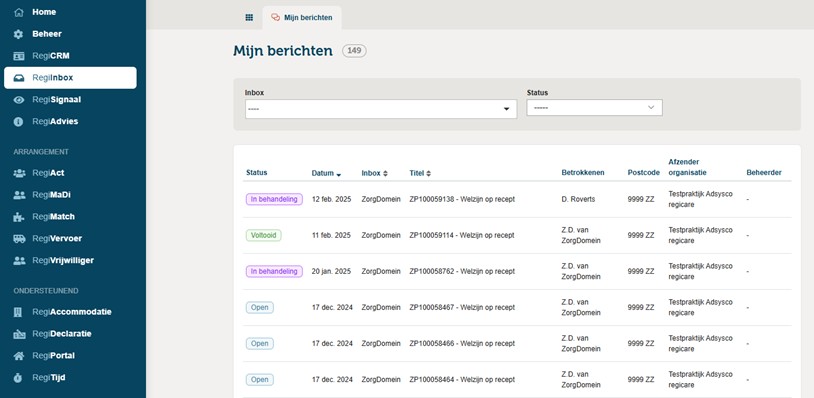Click the Mijn berichten page heading
This screenshot has width=814, height=398.
pyautogui.click(x=282, y=51)
